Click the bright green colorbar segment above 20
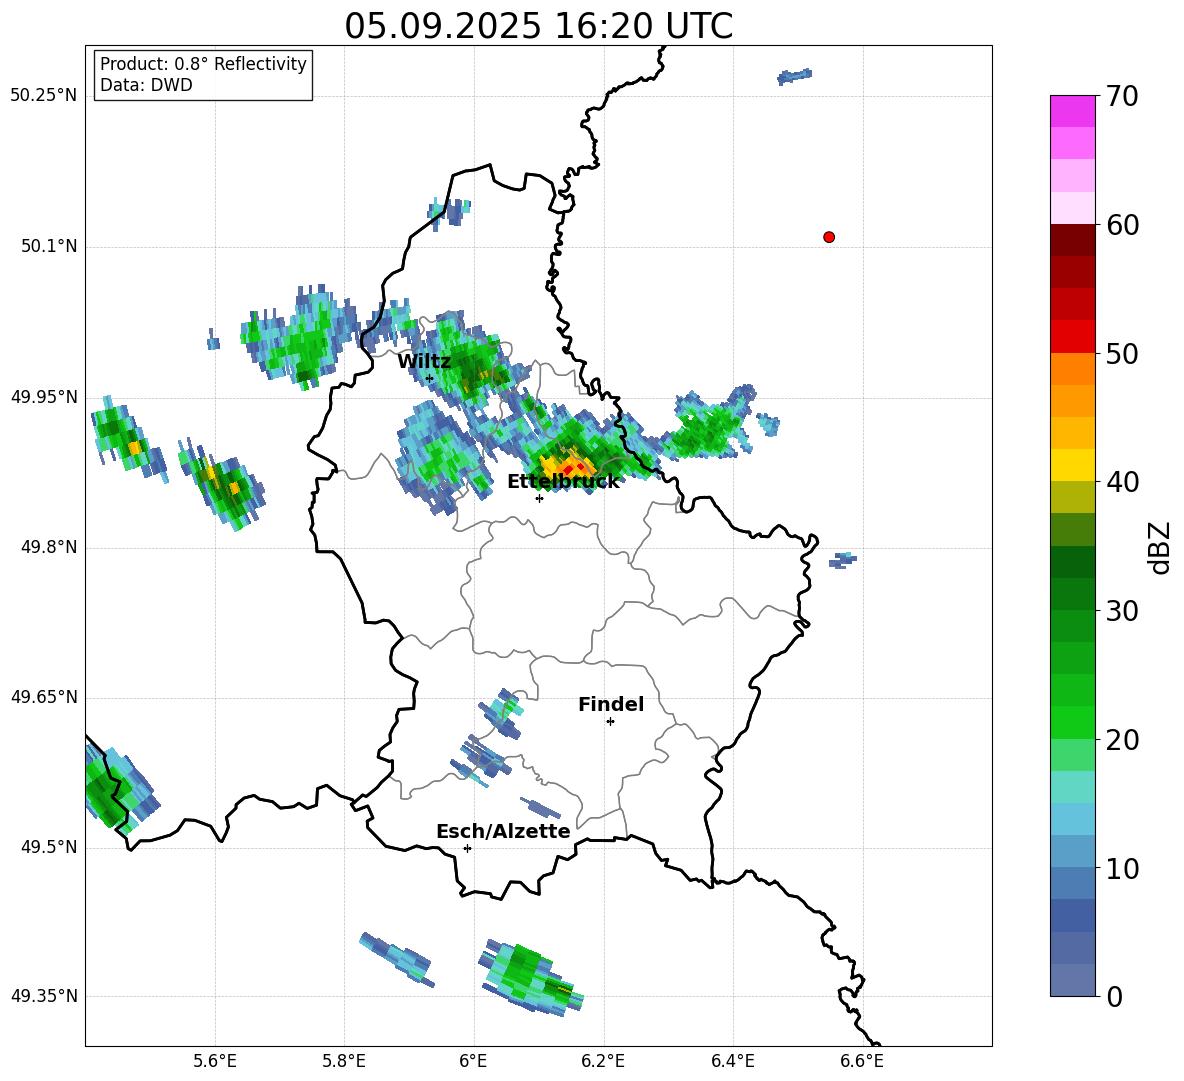Viewport: 1184px width, 1081px height. pos(1072,722)
